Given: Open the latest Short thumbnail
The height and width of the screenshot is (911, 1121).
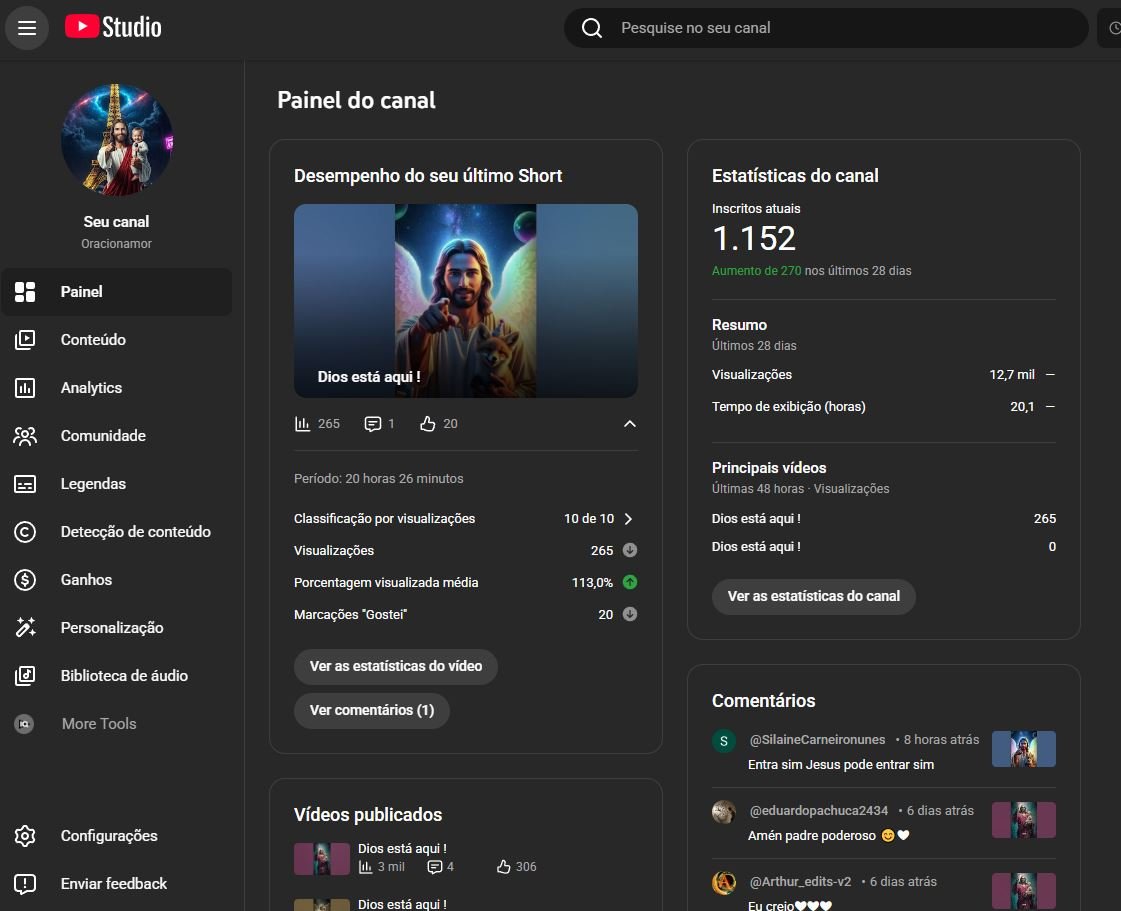Looking at the screenshot, I should tap(466, 300).
